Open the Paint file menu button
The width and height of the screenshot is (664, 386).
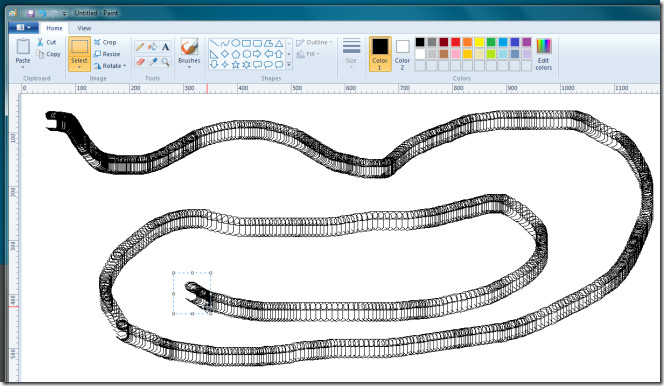point(24,28)
